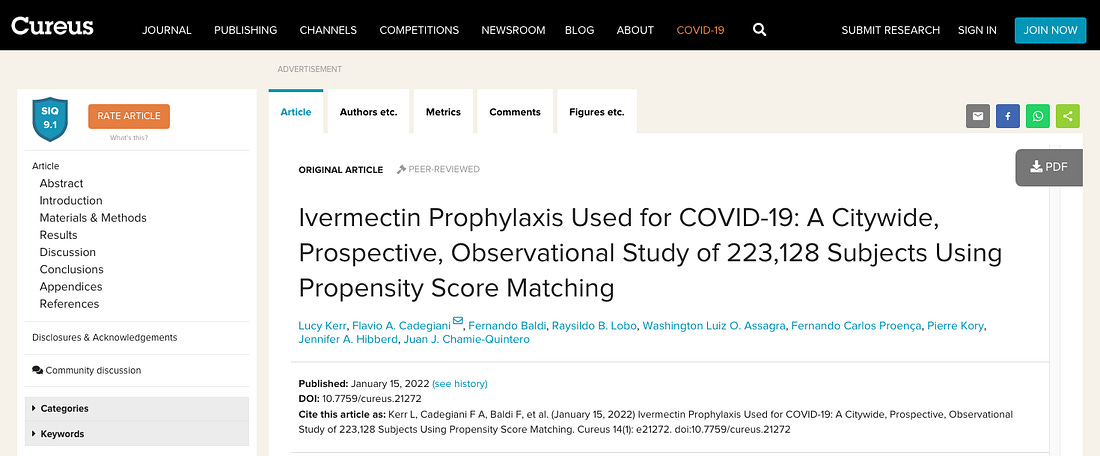Click envelope icon beside Flavio A. Cadegiani

coord(458,321)
